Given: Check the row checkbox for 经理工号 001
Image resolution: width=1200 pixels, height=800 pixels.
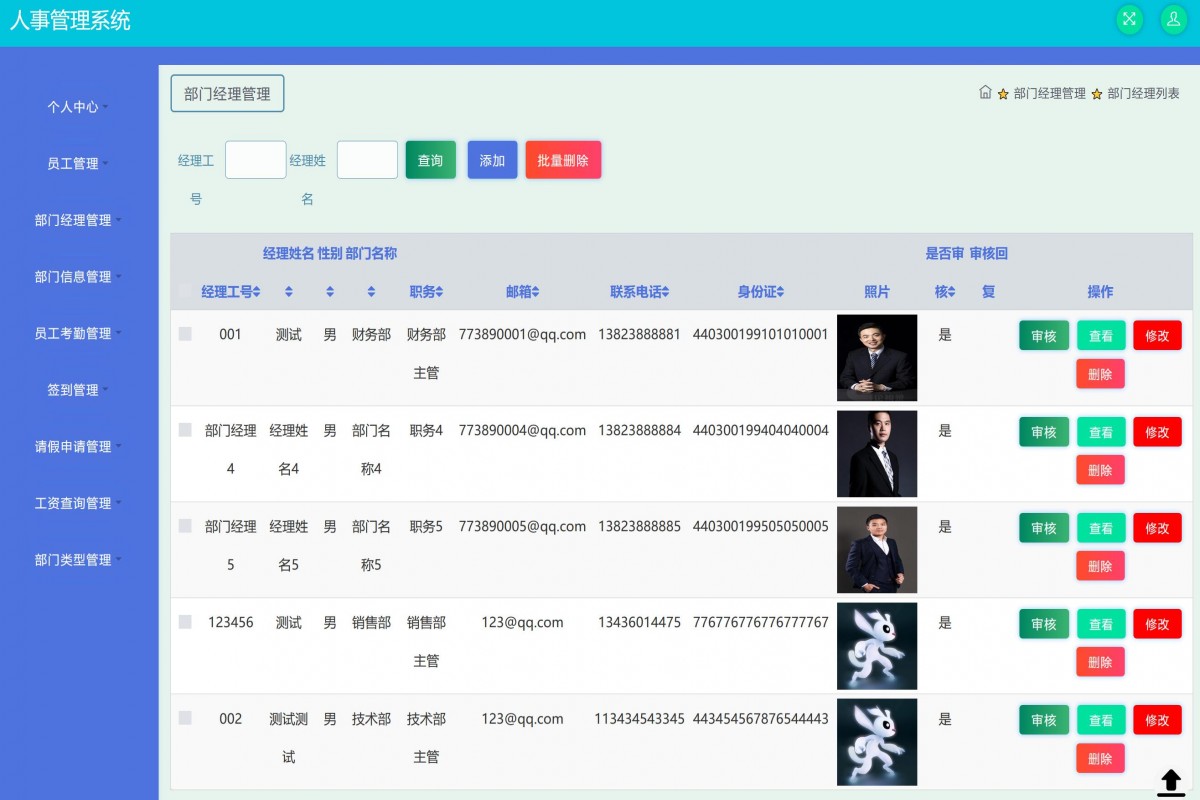Looking at the screenshot, I should click(x=185, y=334).
